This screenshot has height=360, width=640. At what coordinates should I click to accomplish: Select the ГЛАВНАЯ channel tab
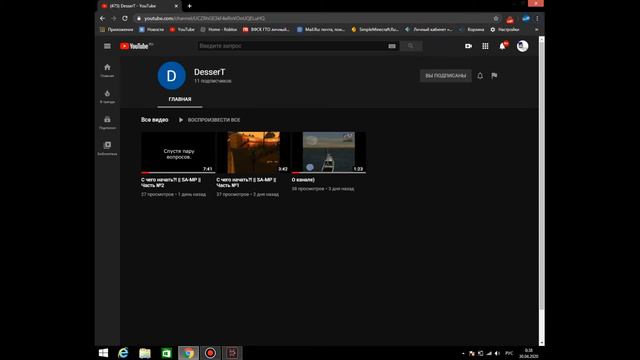click(x=180, y=99)
